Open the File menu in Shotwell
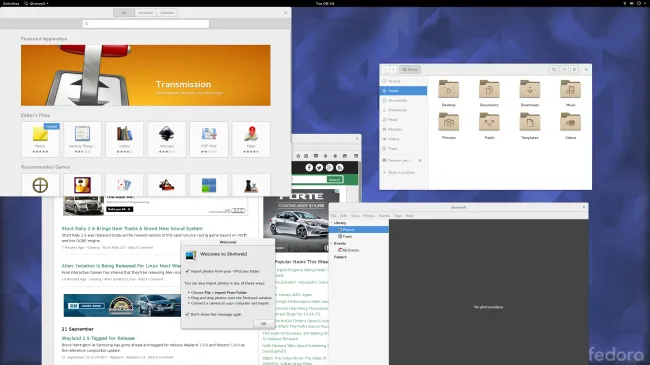Image resolution: width=650 pixels, height=365 pixels. point(333,216)
